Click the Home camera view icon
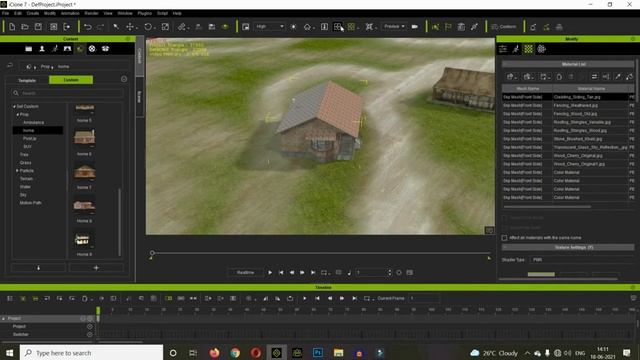Viewport: 640px width, 360px height. coord(307,27)
